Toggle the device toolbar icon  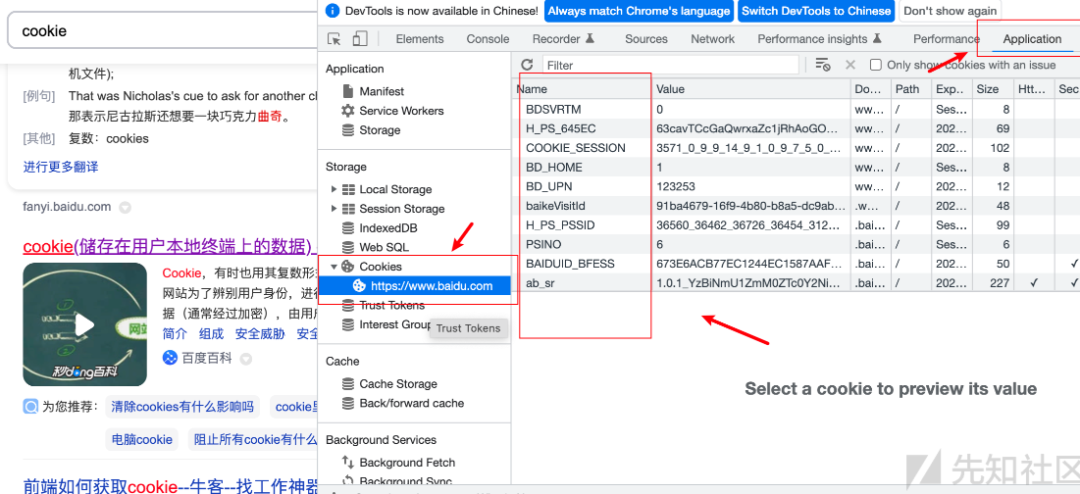click(360, 39)
